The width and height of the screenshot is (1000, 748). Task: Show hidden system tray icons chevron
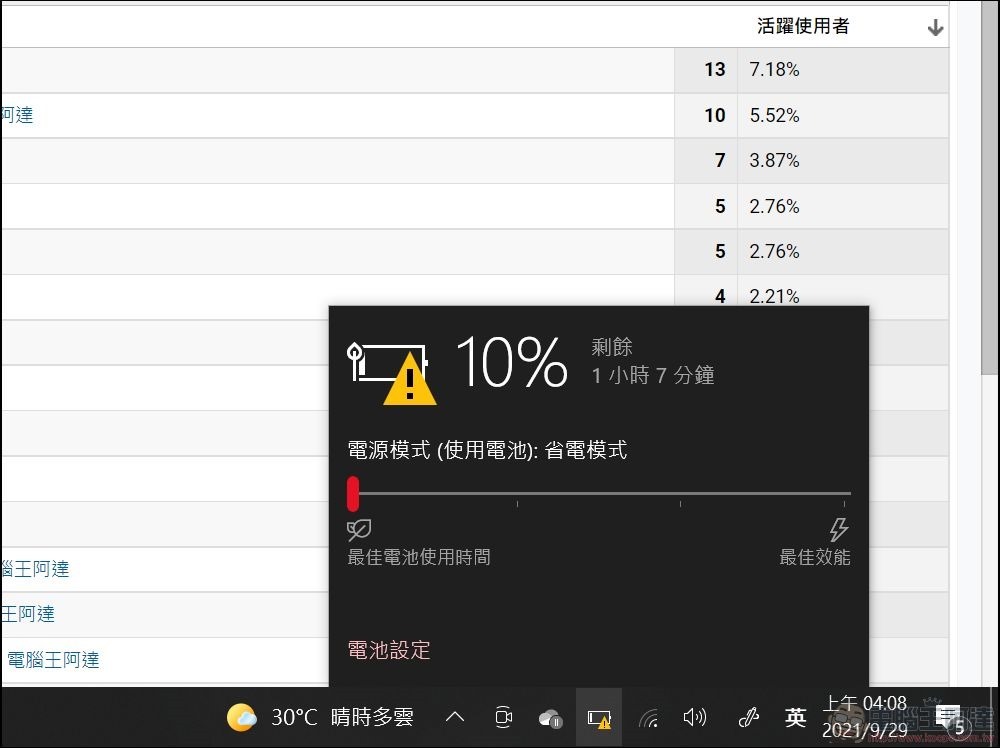coord(455,717)
